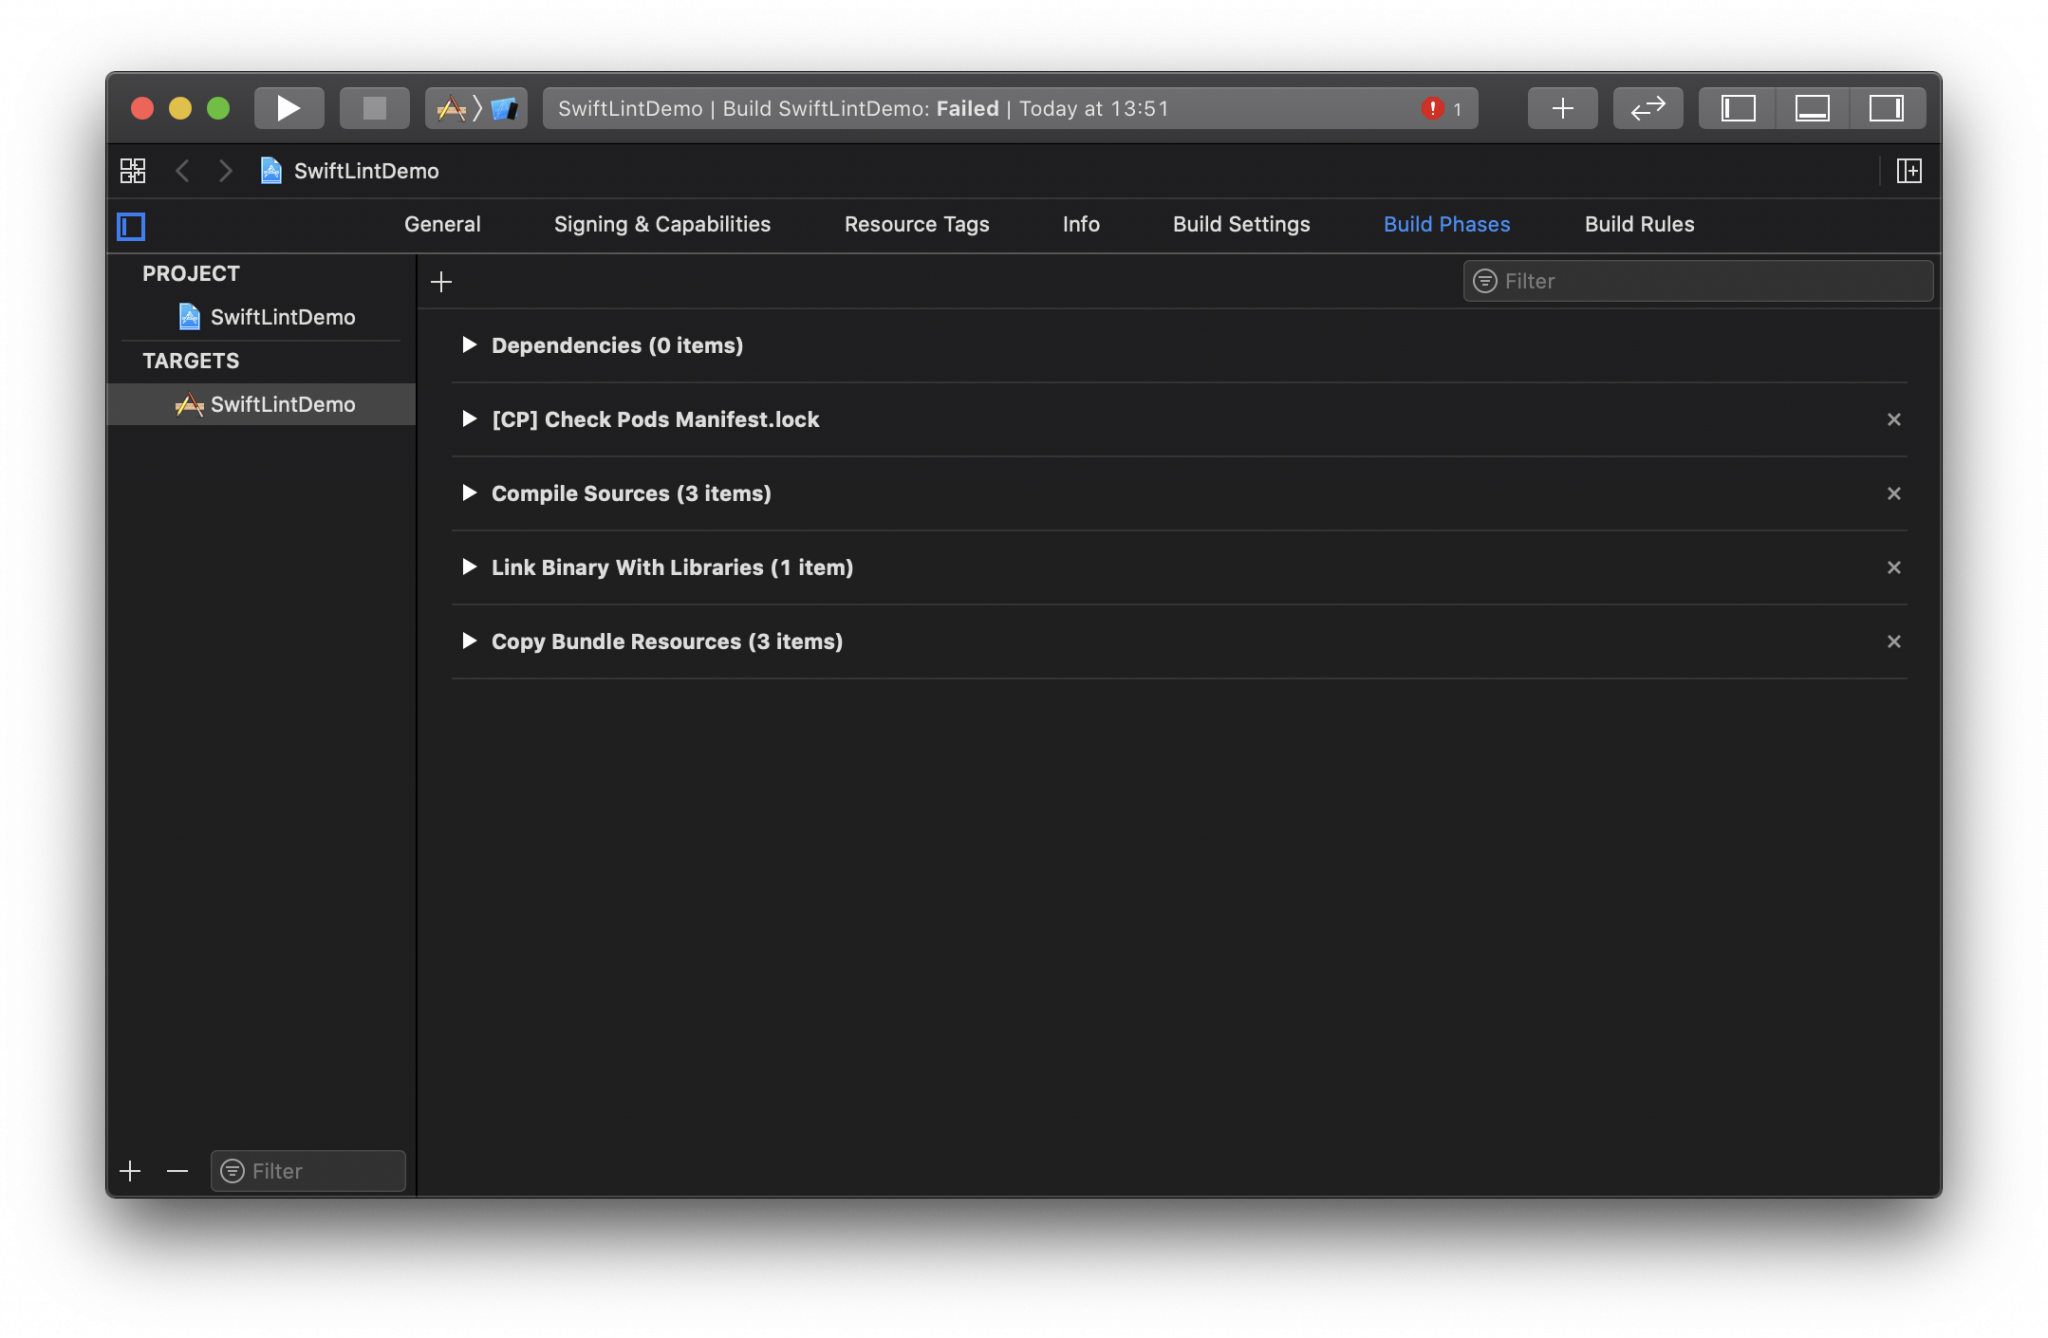
Task: Toggle the right inspector panel icon
Action: (x=1888, y=107)
